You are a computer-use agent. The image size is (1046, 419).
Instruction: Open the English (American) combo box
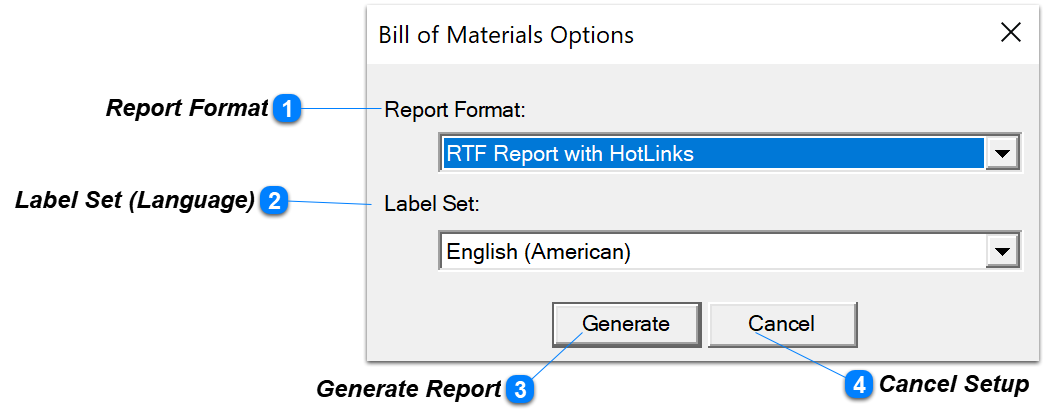coord(730,252)
